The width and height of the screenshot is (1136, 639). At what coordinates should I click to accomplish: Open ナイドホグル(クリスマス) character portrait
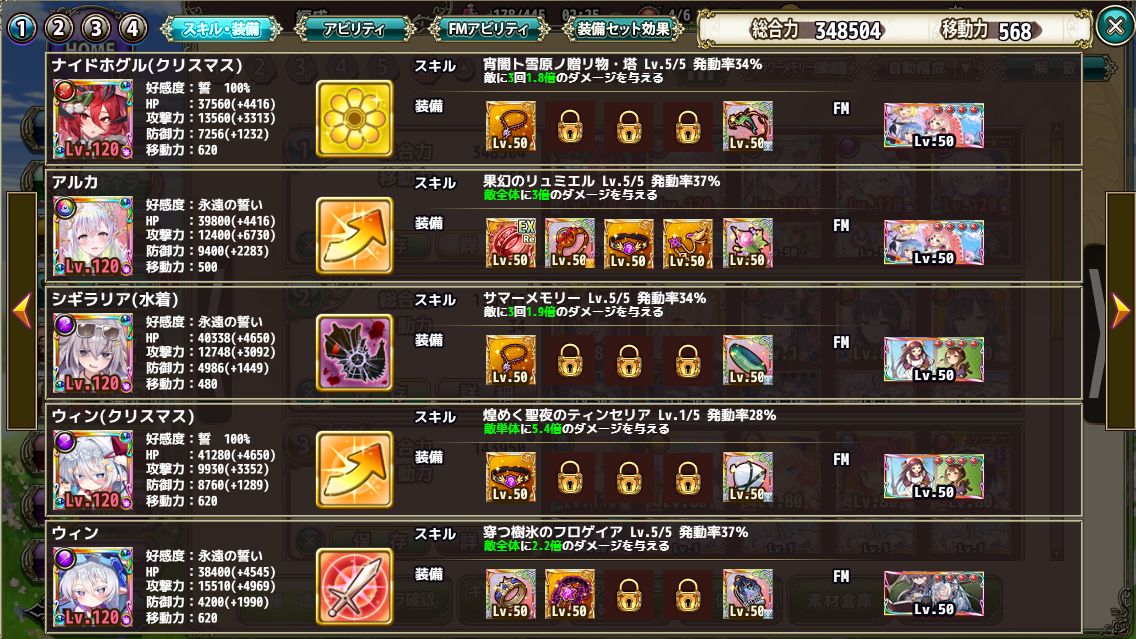click(93, 120)
